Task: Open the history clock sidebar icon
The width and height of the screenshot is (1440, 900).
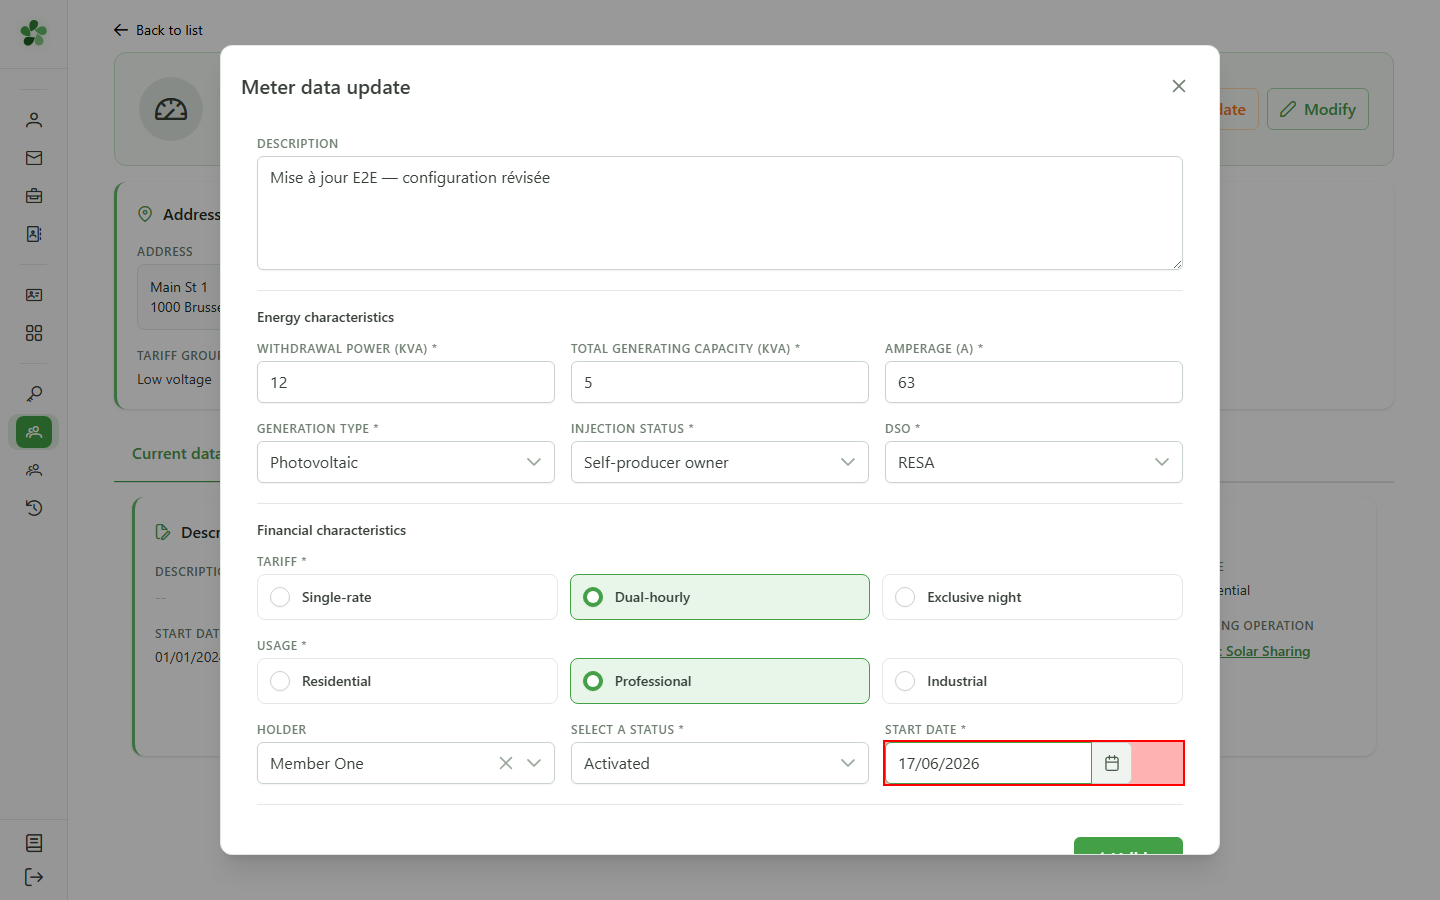Action: (x=34, y=508)
